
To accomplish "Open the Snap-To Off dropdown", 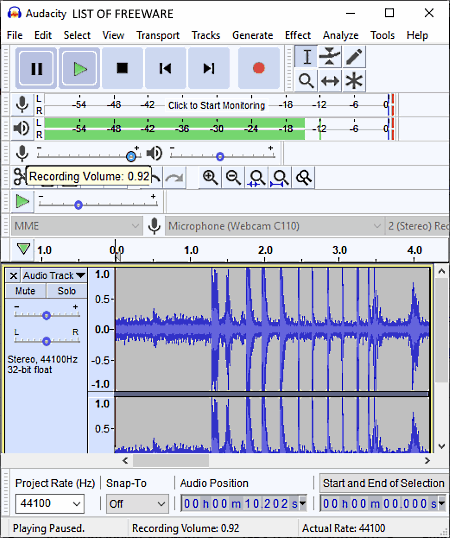I will (137, 504).
